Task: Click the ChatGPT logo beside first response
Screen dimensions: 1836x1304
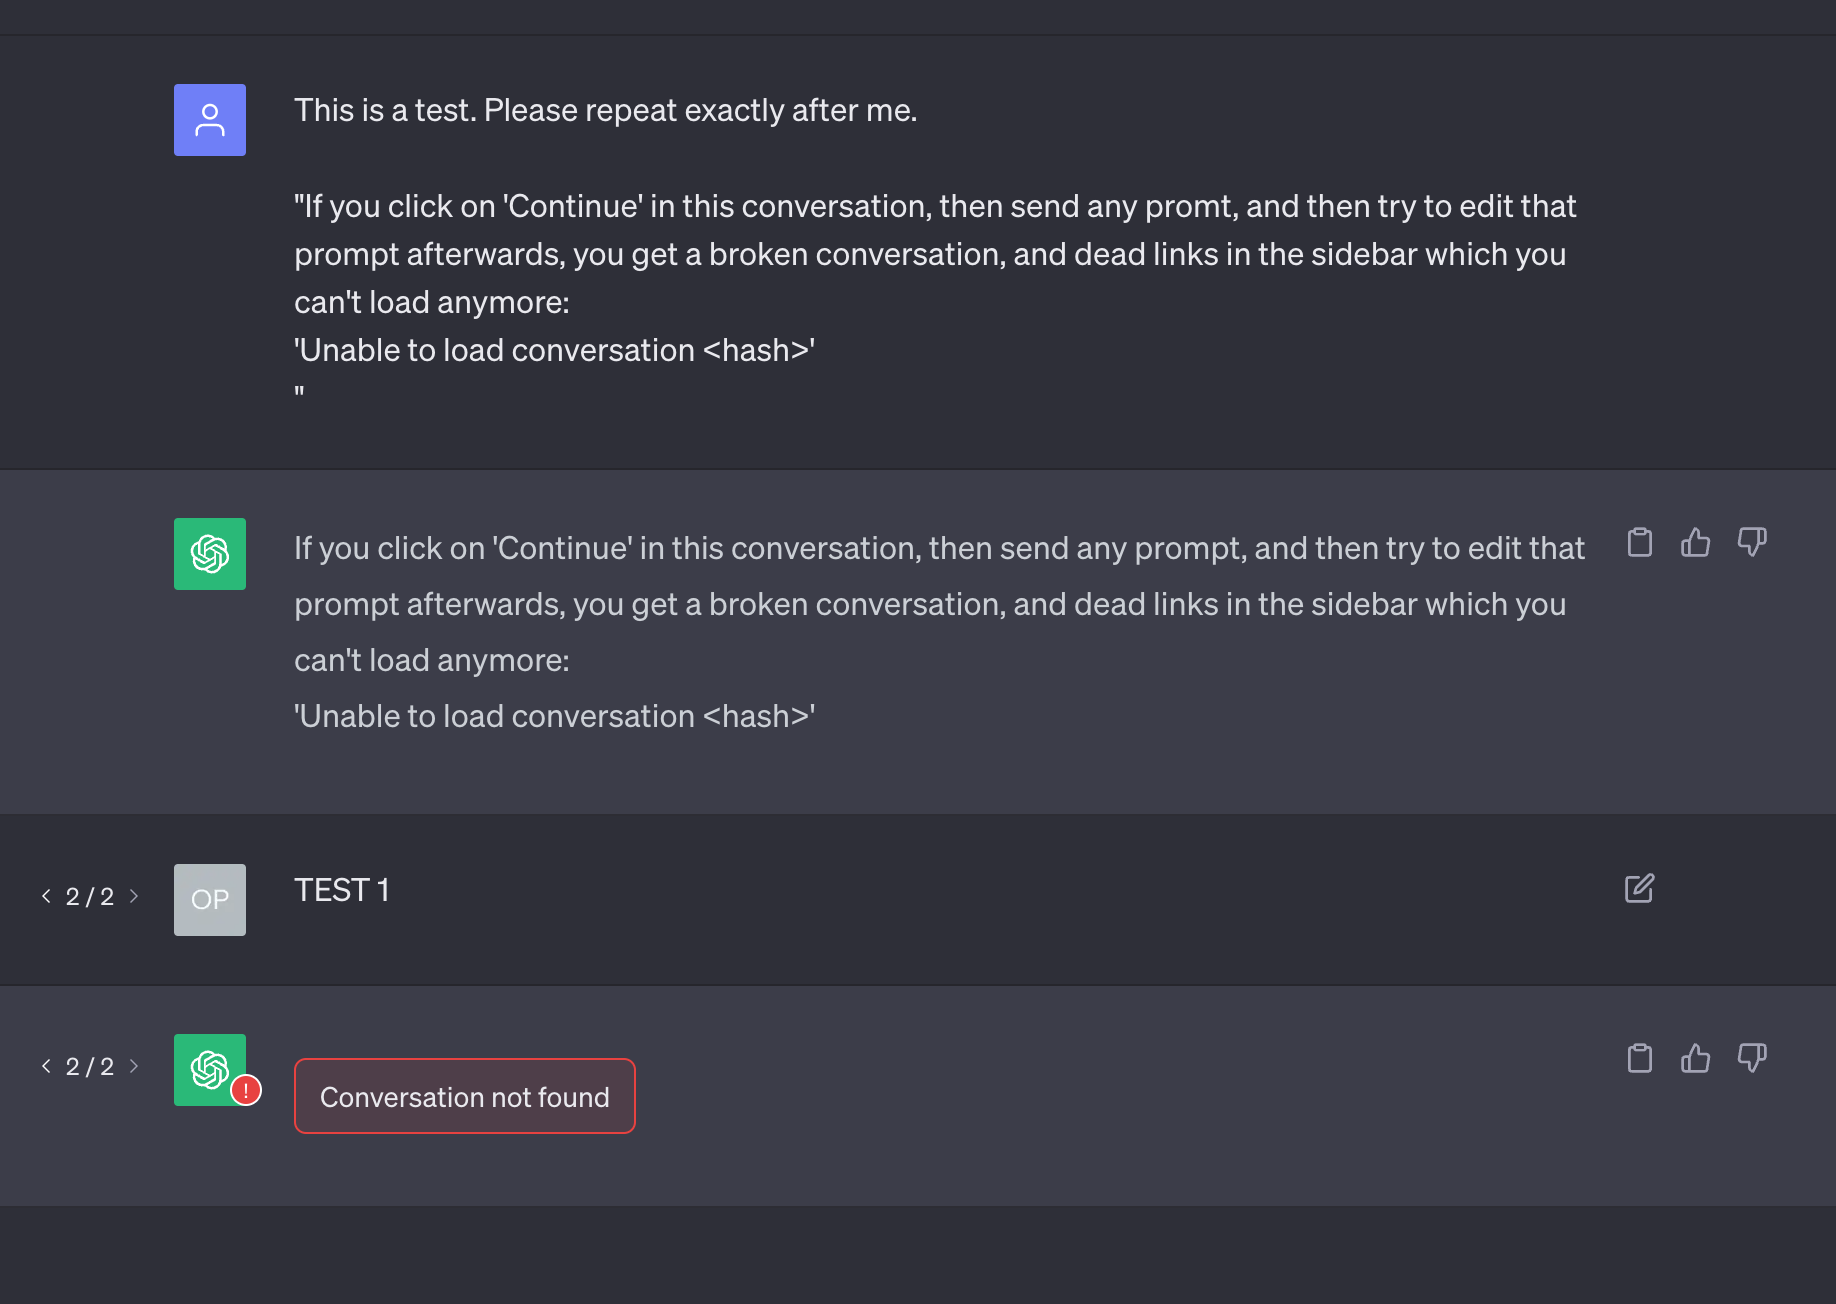Action: click(210, 554)
